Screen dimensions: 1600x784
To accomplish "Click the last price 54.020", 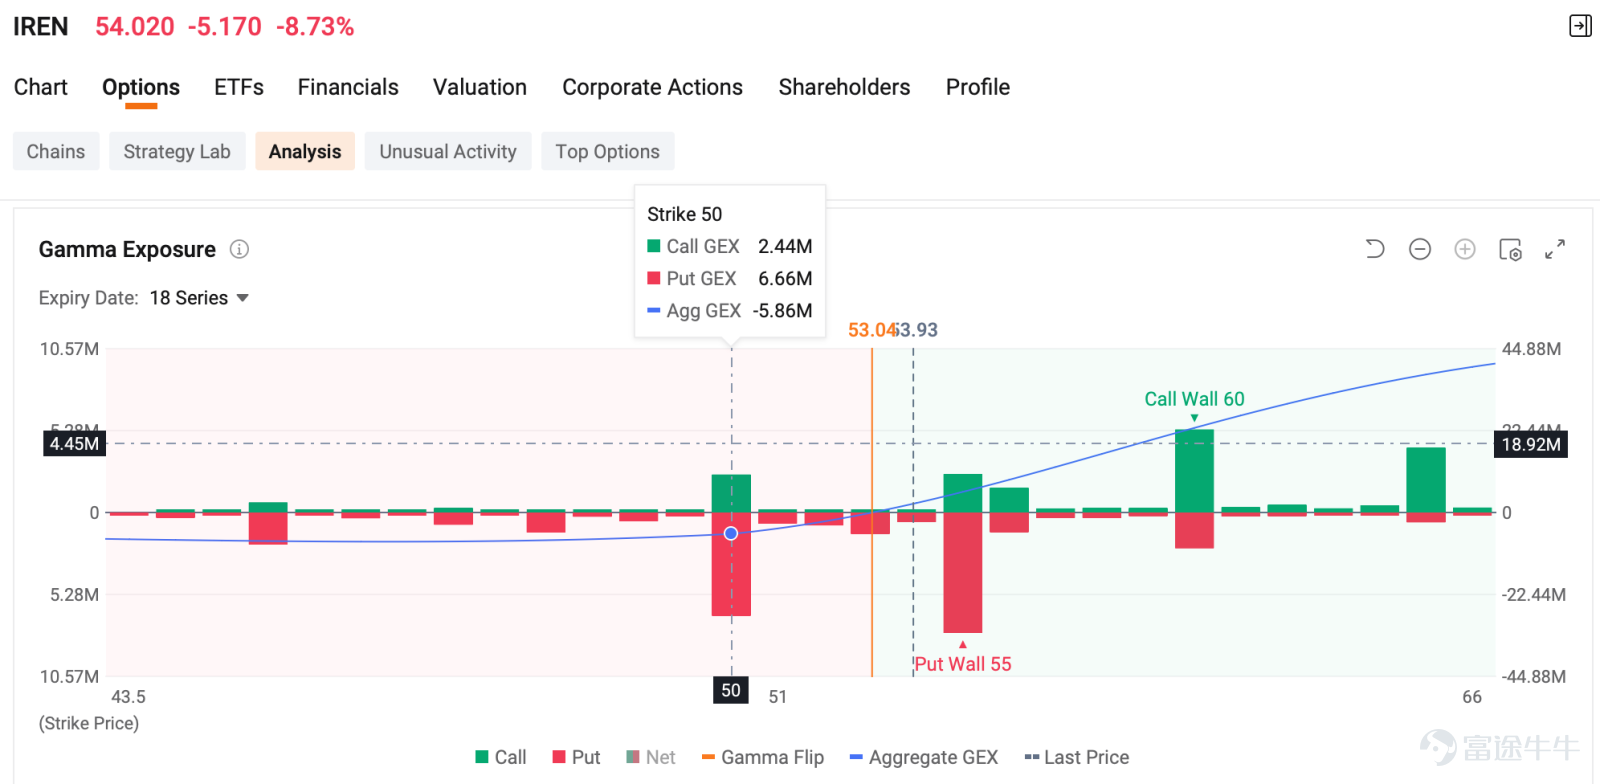I will pos(135,27).
